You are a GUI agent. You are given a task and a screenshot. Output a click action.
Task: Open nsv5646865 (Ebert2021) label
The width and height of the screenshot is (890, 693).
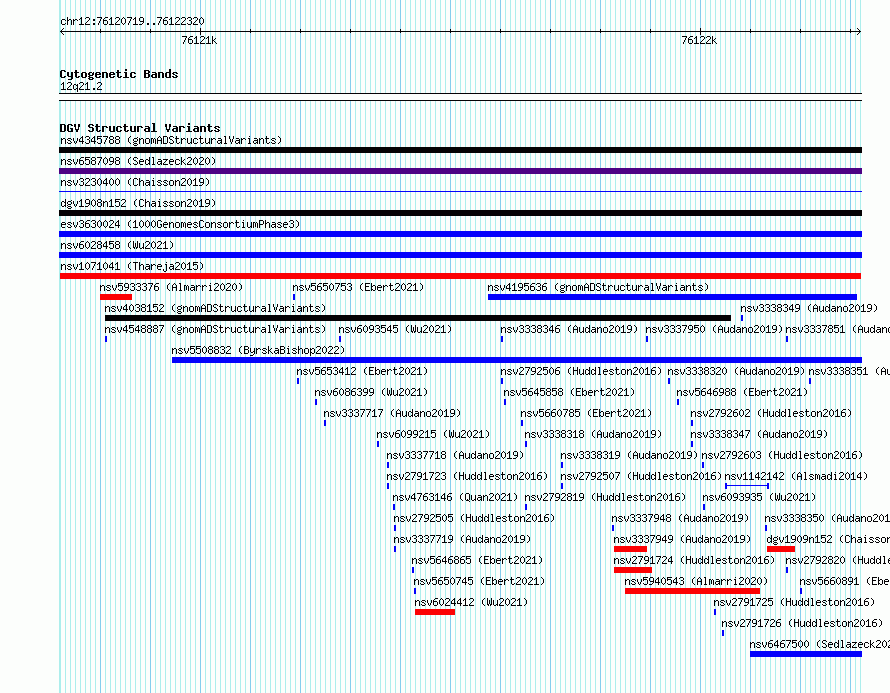pos(477,560)
